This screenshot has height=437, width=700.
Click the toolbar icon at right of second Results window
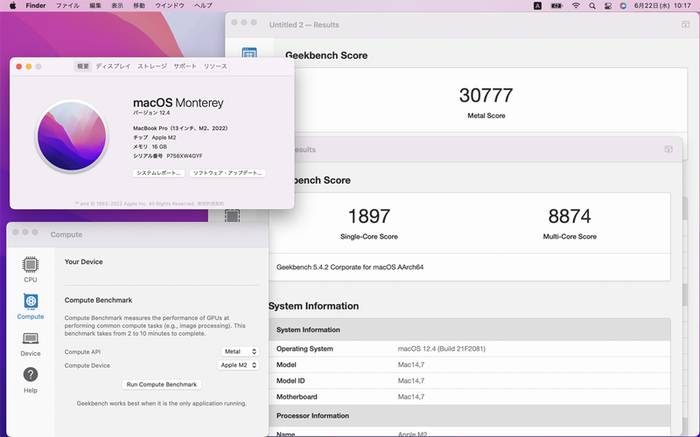[x=668, y=149]
